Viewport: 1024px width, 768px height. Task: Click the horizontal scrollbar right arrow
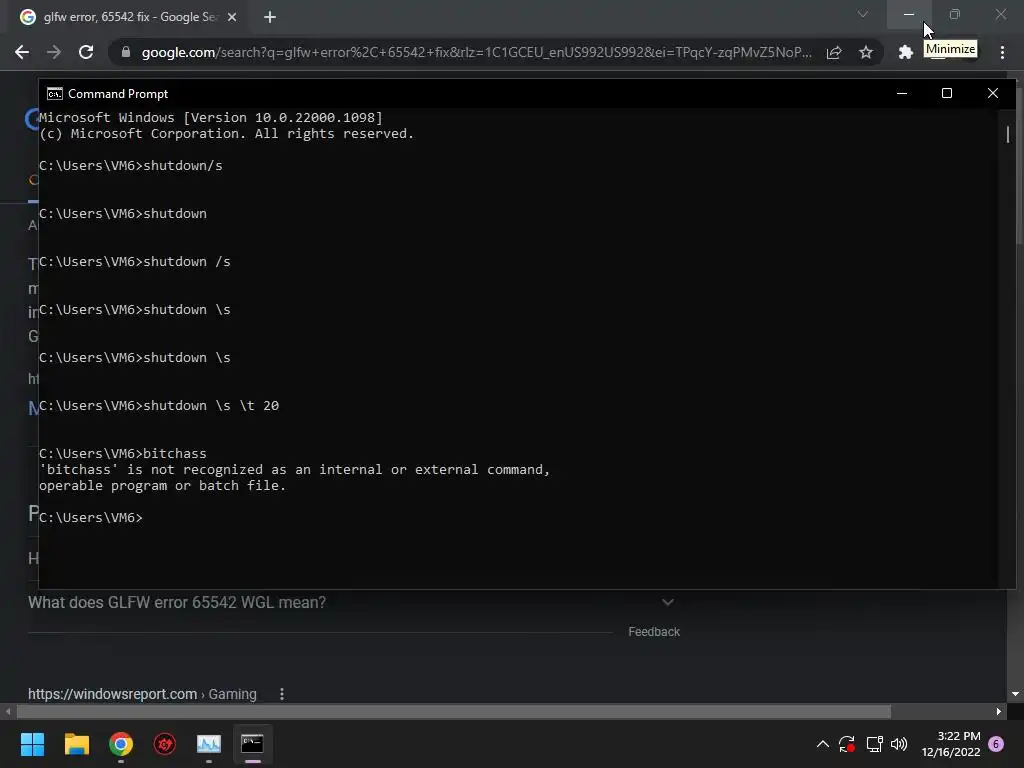tap(999, 711)
